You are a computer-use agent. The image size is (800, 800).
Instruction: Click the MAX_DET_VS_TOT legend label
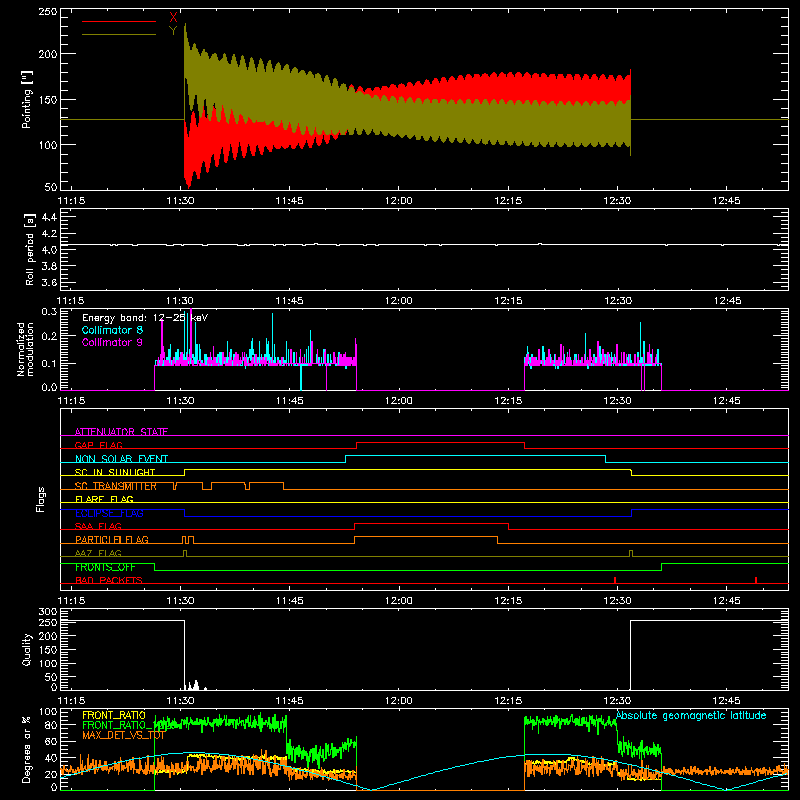point(123,735)
